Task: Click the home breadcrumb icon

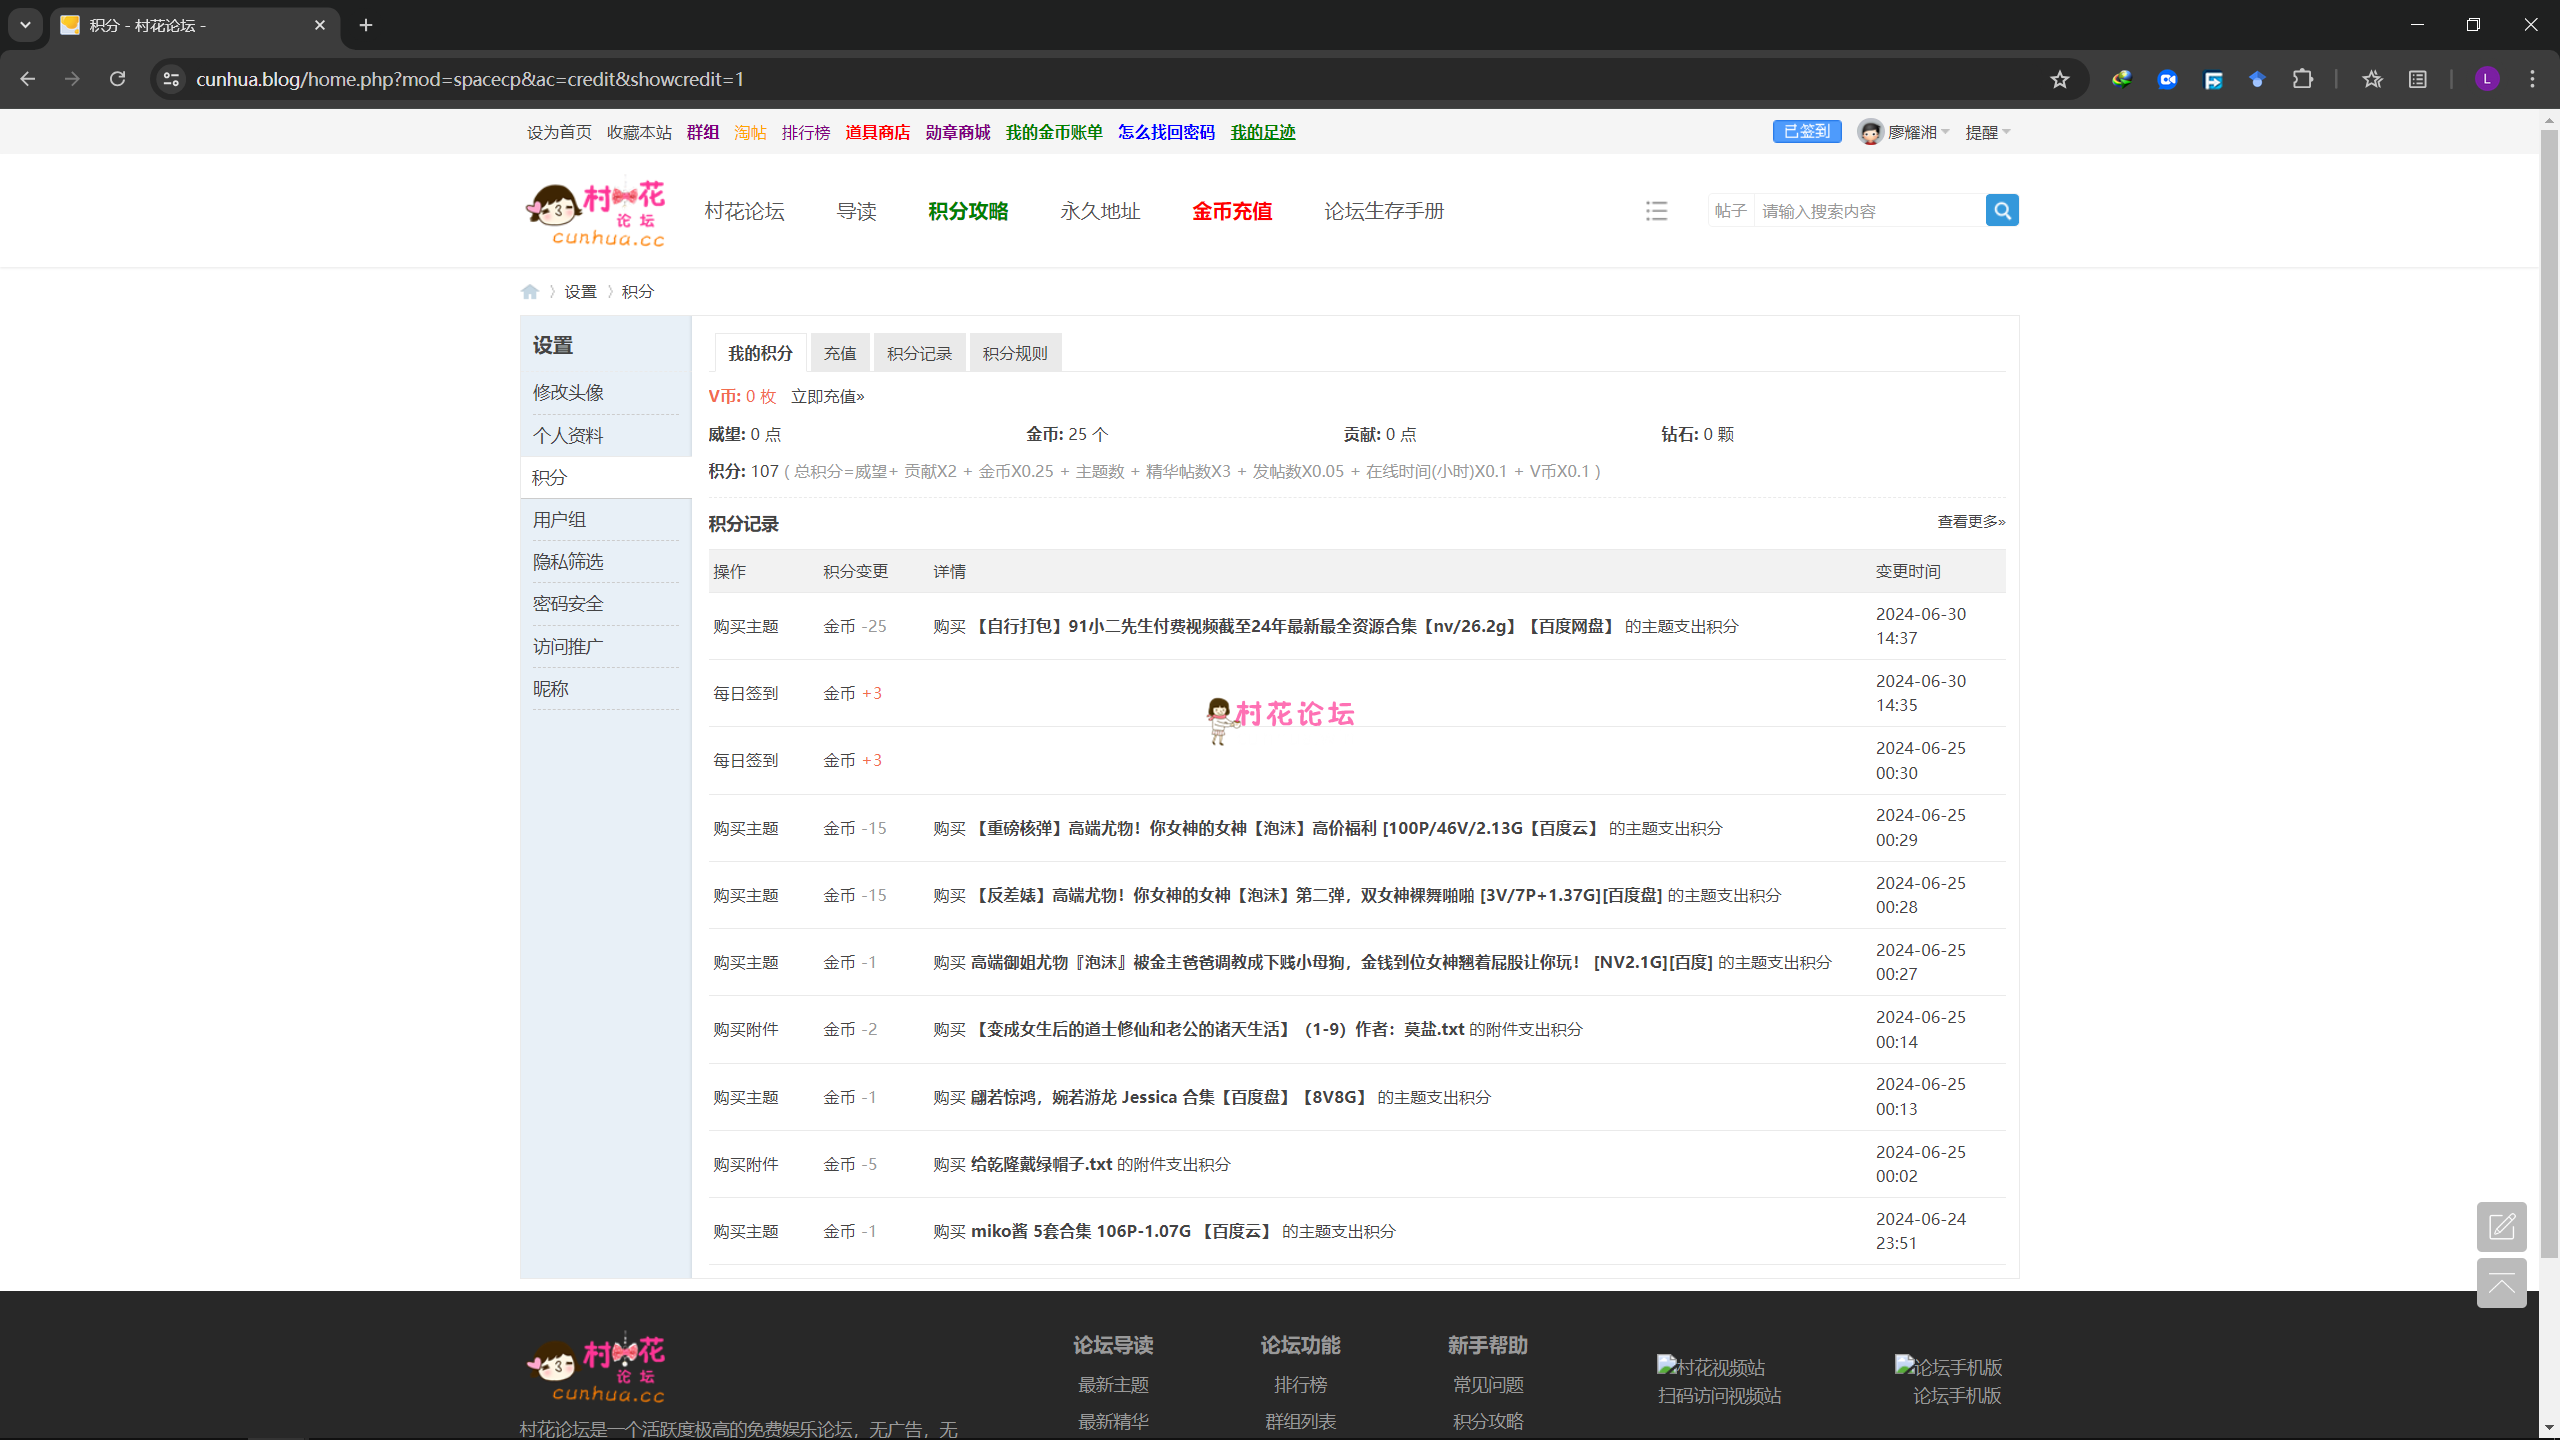Action: (x=530, y=291)
